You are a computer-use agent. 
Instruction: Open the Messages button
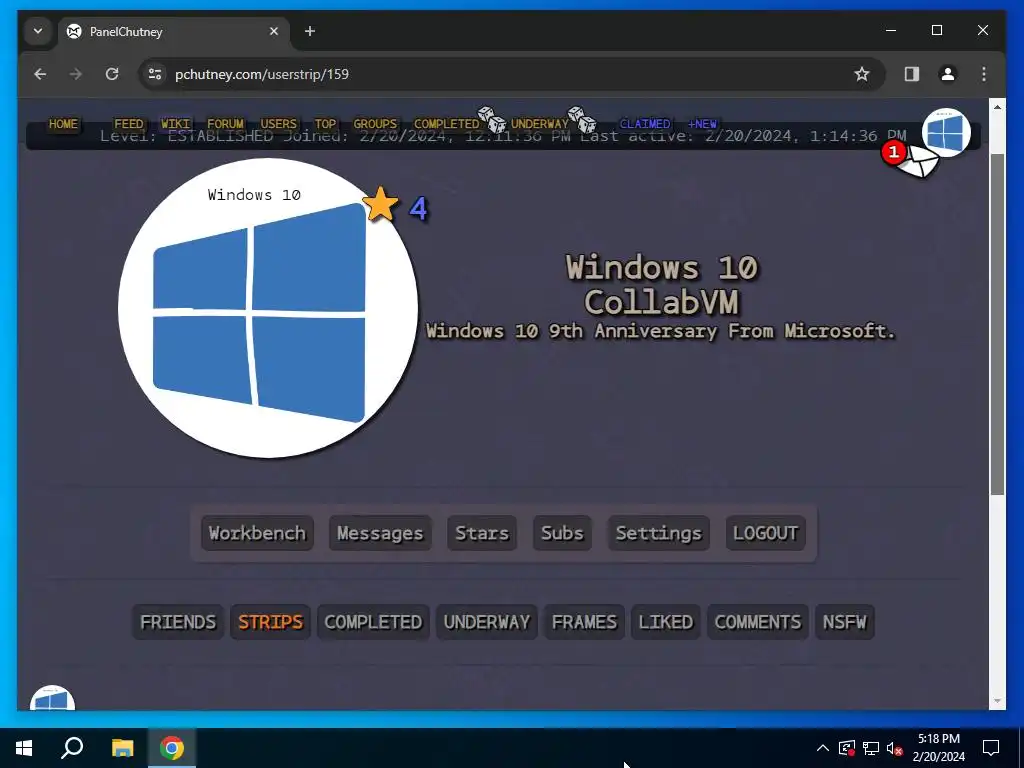click(x=380, y=533)
